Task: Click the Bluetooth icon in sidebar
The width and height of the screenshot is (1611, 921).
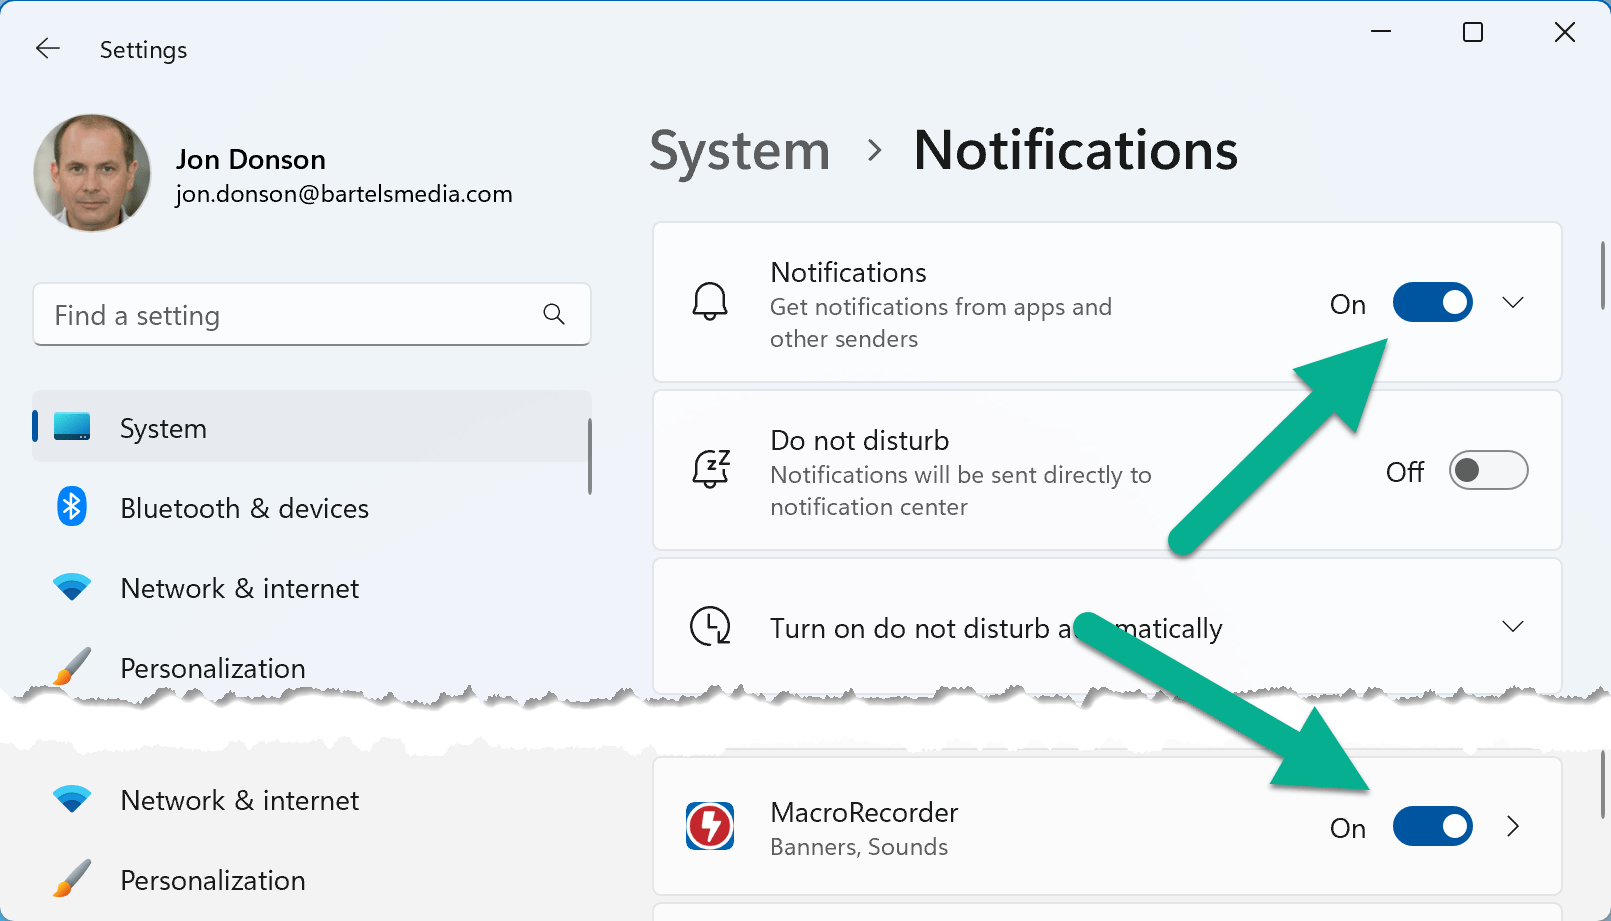Action: point(71,508)
